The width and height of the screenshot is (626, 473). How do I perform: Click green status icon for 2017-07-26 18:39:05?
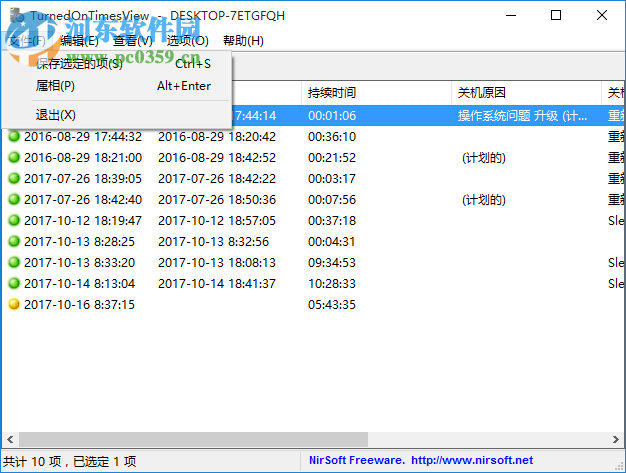pyautogui.click(x=14, y=178)
